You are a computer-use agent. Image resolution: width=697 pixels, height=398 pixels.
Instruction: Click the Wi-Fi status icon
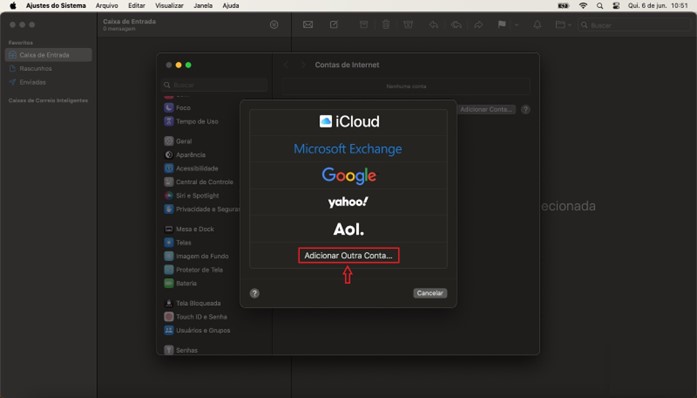(583, 6)
